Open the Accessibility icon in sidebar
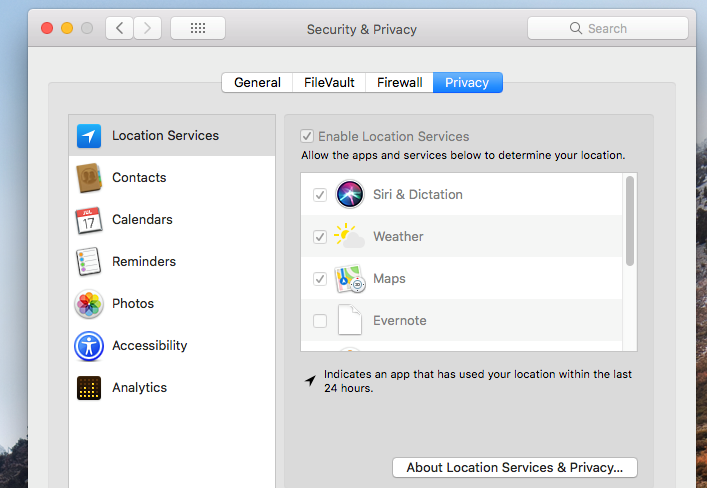707x488 pixels. click(x=89, y=346)
